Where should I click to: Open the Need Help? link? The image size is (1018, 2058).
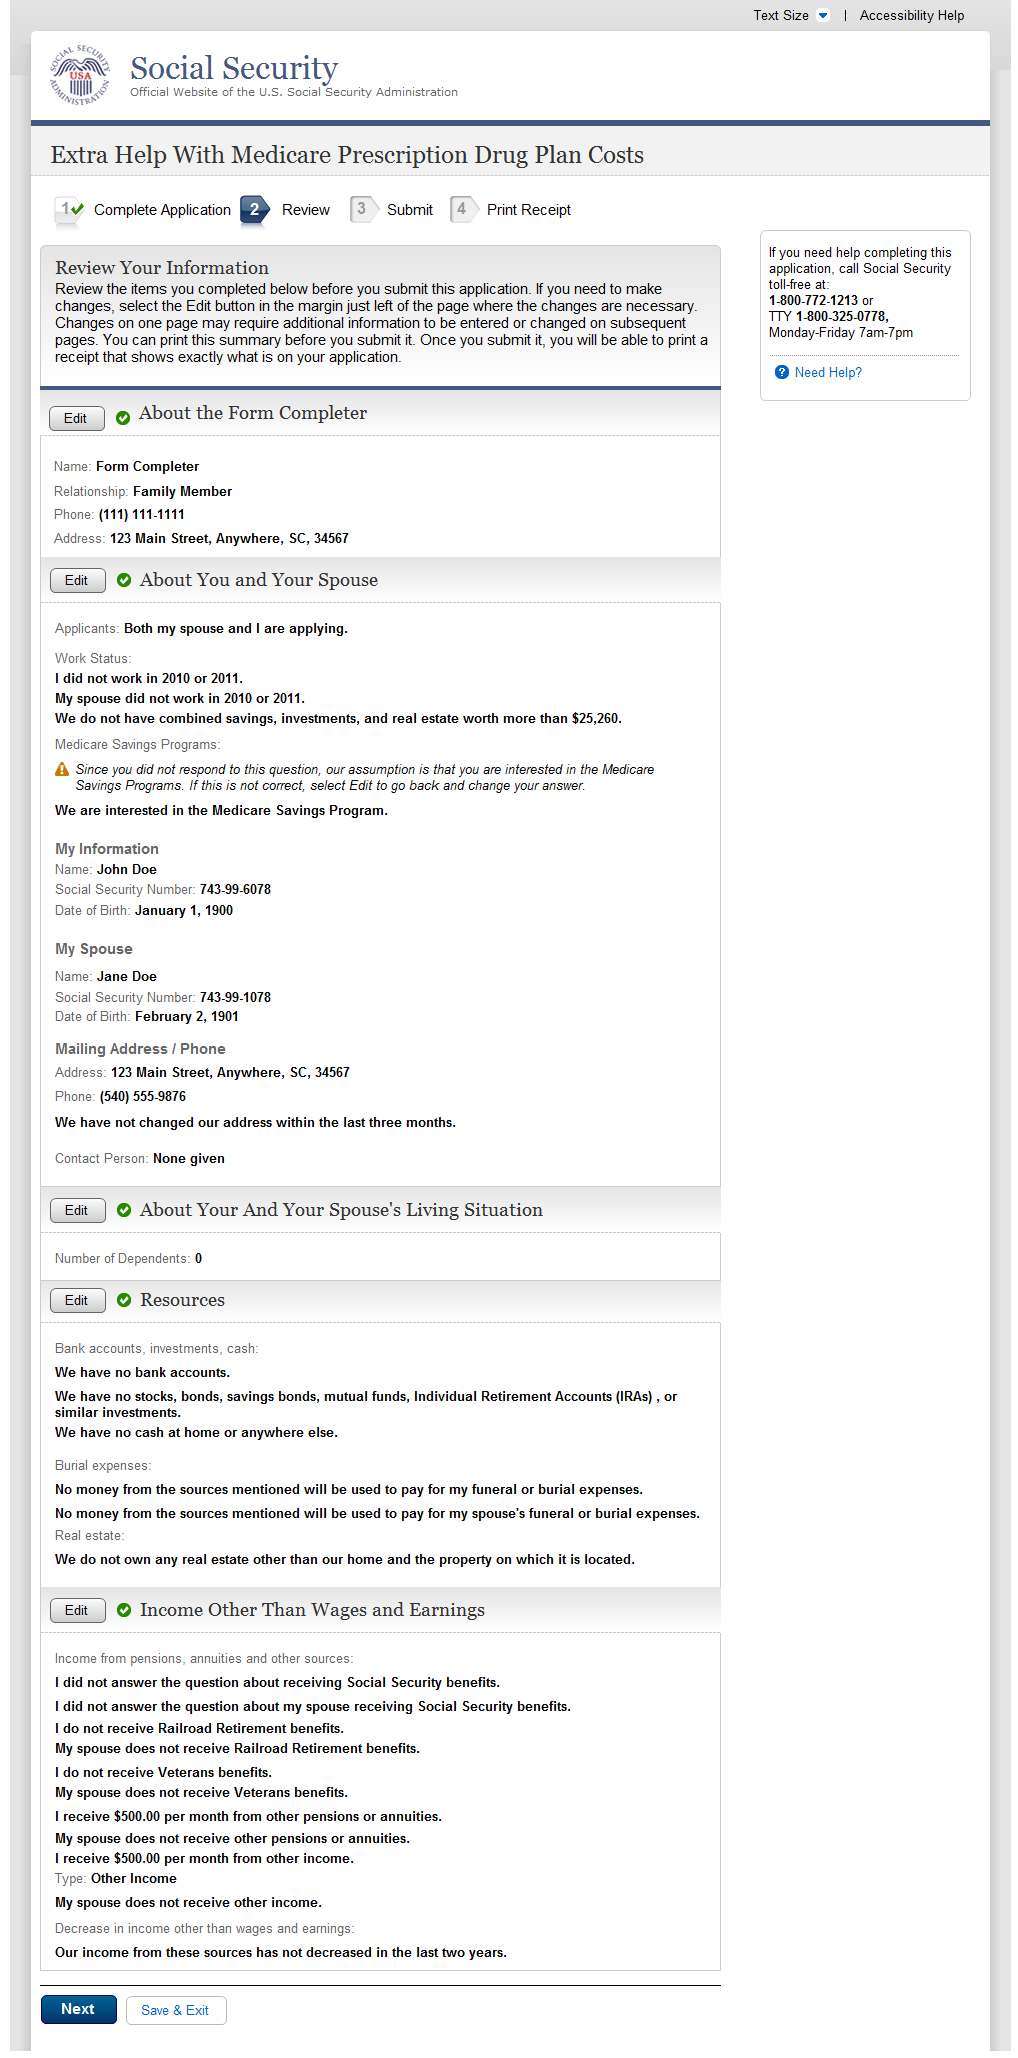pos(828,373)
